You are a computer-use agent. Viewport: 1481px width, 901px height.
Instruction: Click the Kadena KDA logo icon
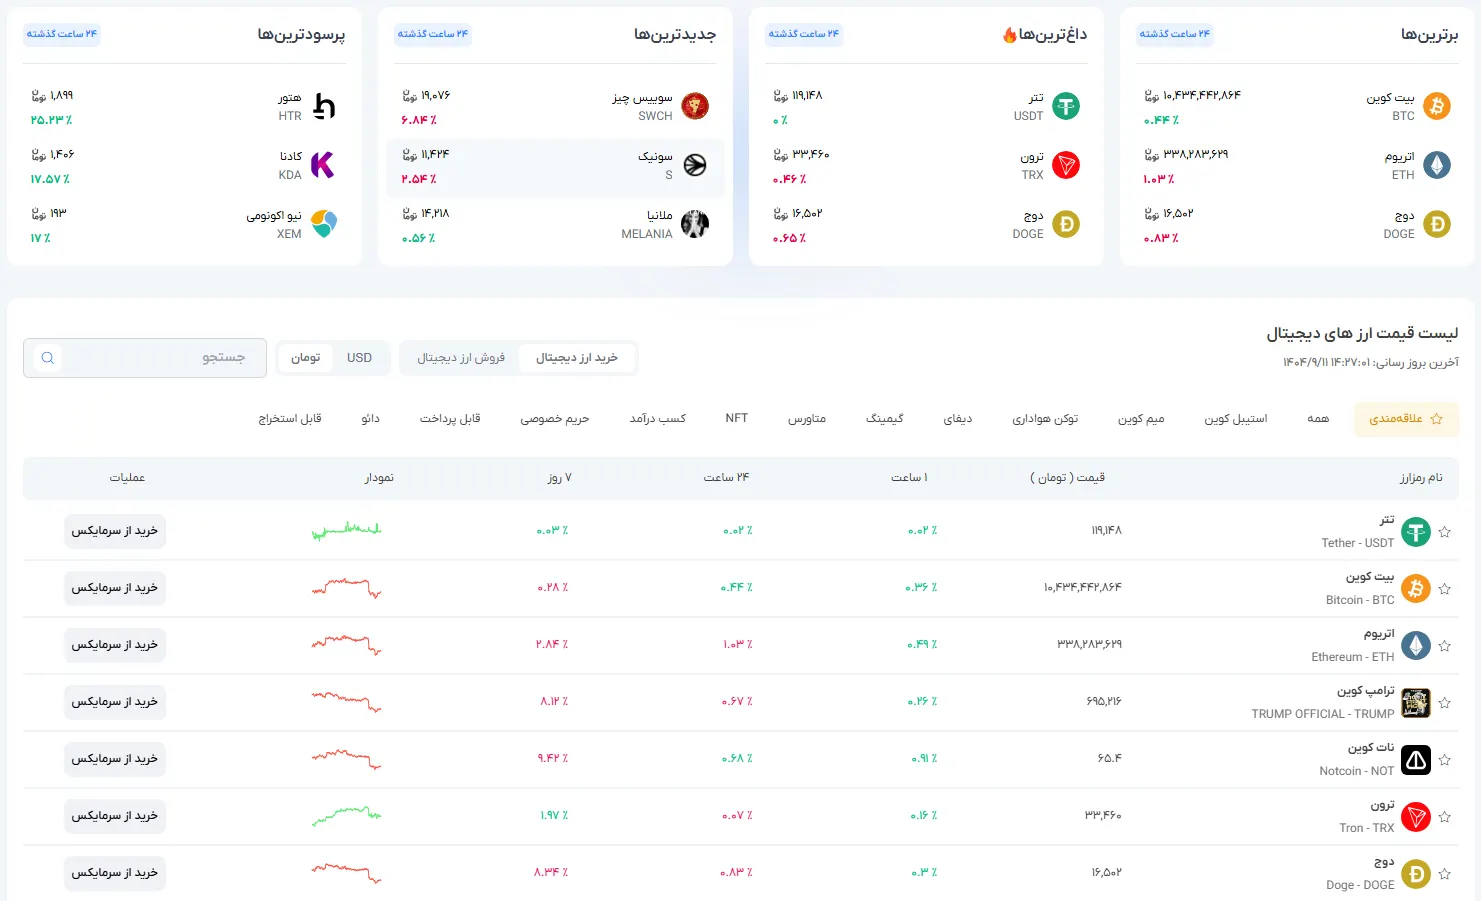coord(323,165)
